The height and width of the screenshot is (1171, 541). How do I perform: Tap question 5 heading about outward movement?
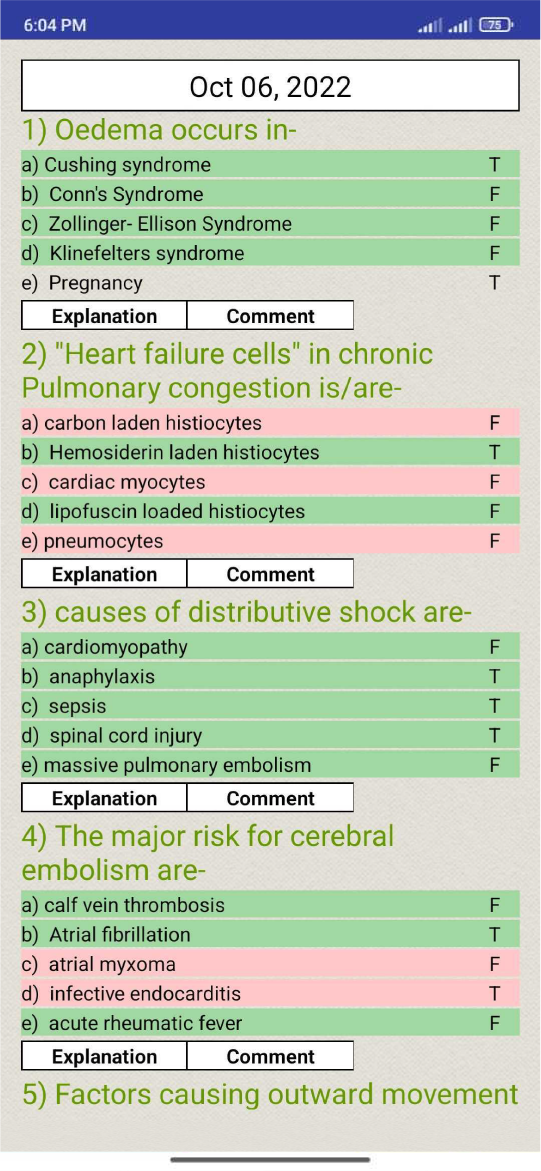tap(270, 1095)
